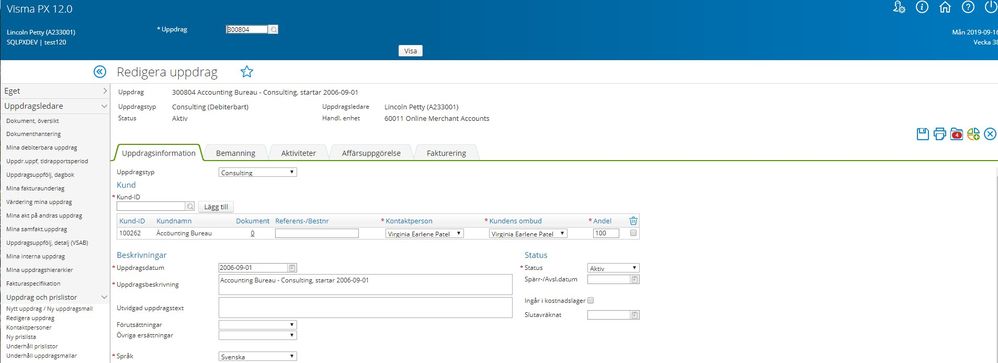Open calendar picker for Uppdragsdatum
The height and width of the screenshot is (363, 998).
292,268
